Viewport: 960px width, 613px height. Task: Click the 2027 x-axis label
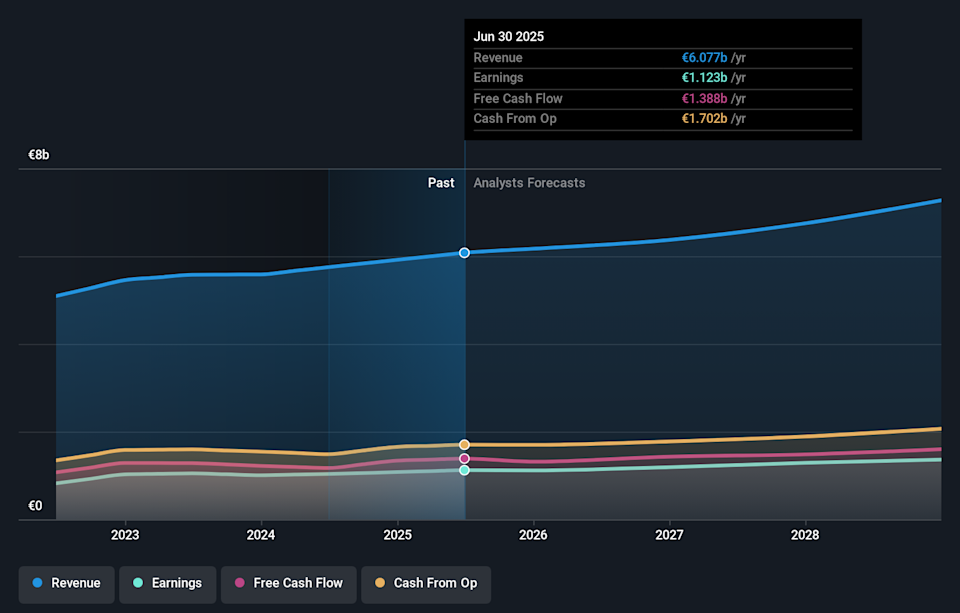pos(669,535)
